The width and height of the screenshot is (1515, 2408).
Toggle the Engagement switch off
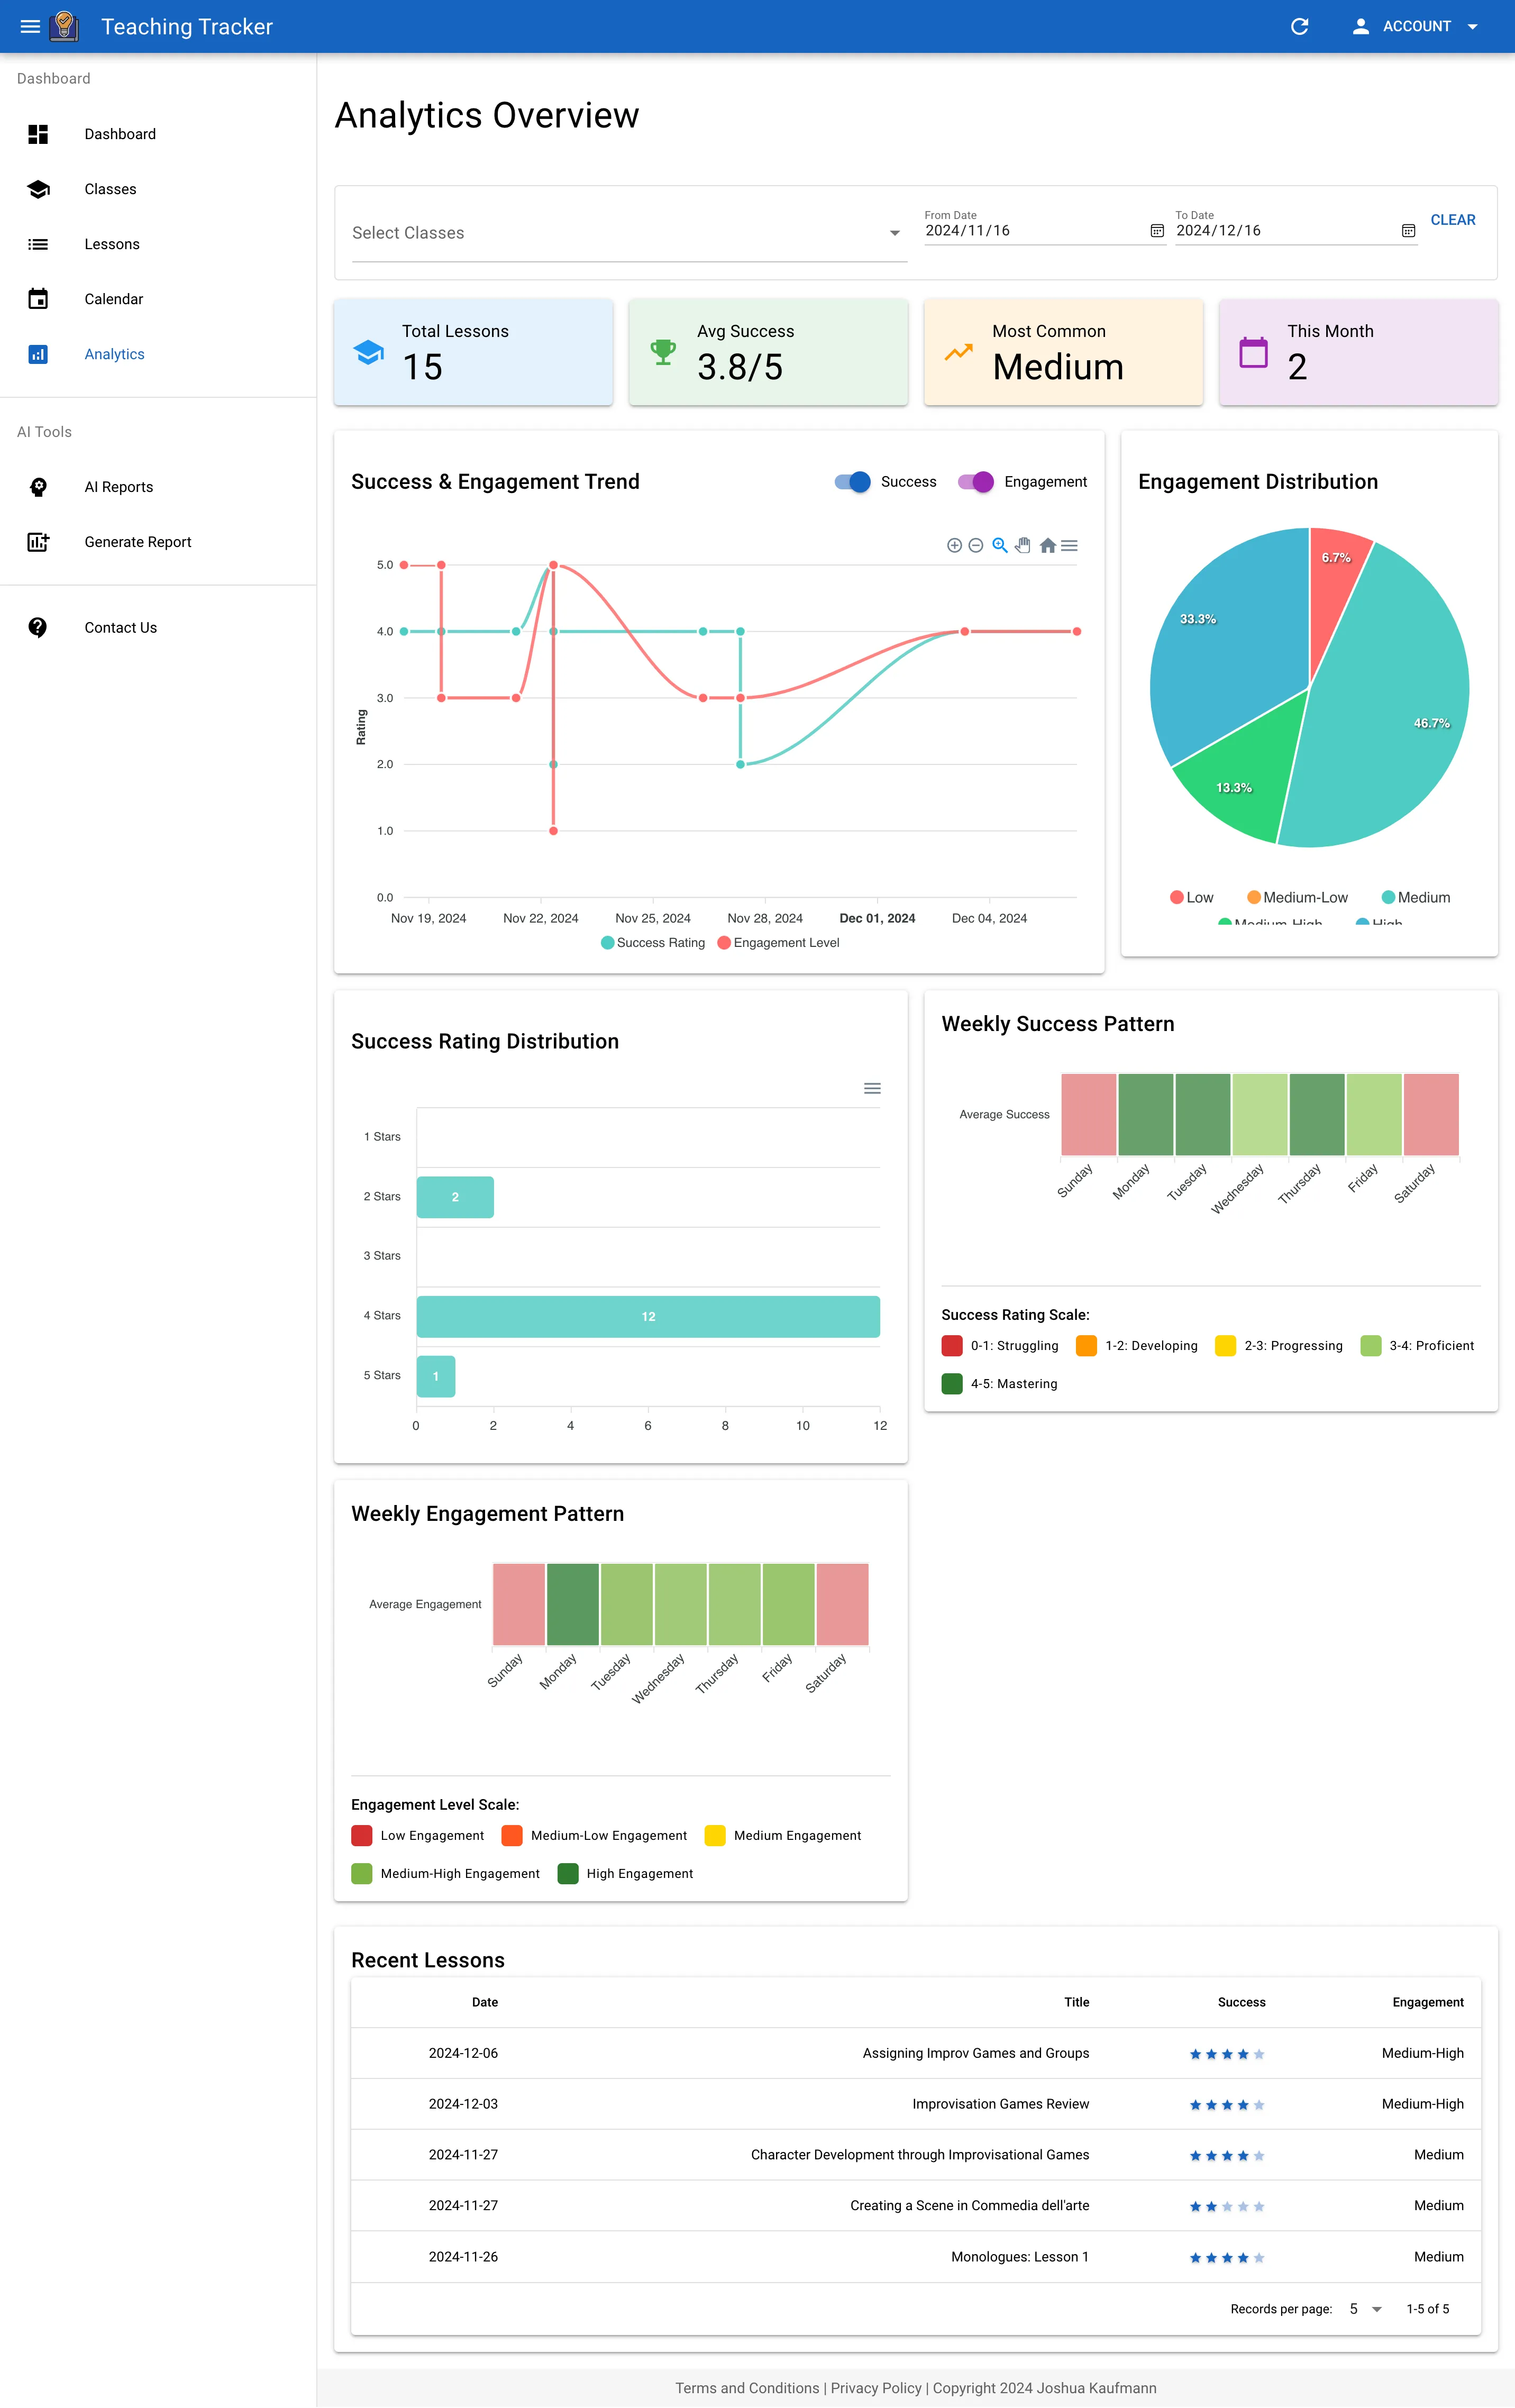pos(976,482)
